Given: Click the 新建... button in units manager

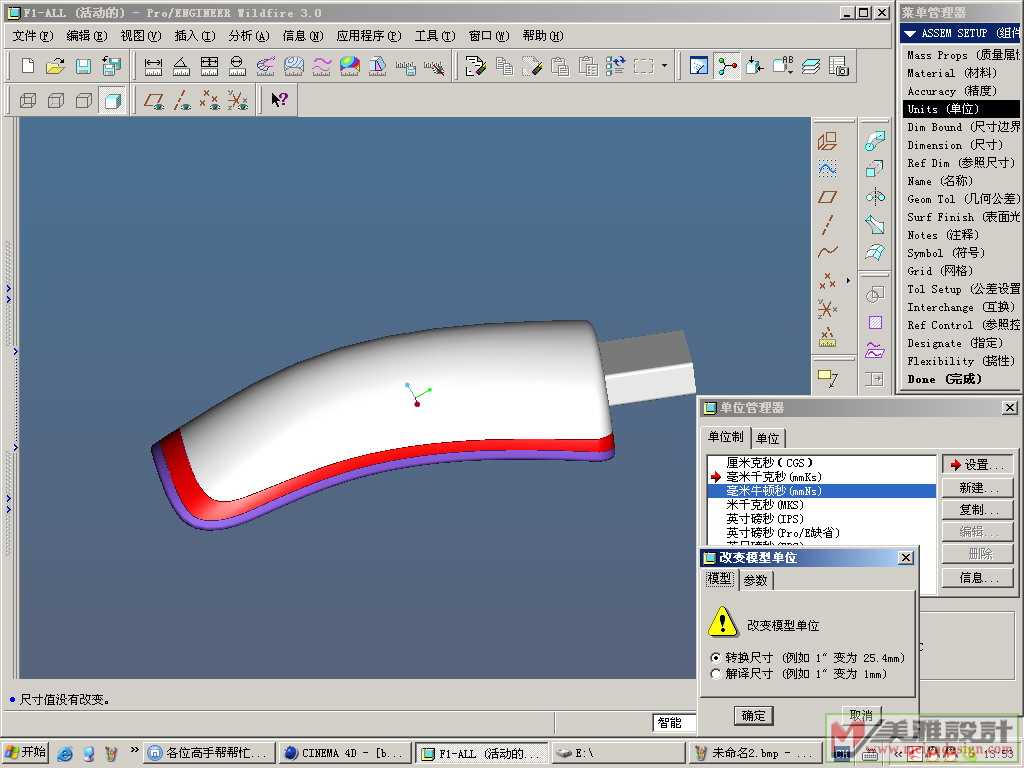Looking at the screenshot, I should tap(976, 488).
